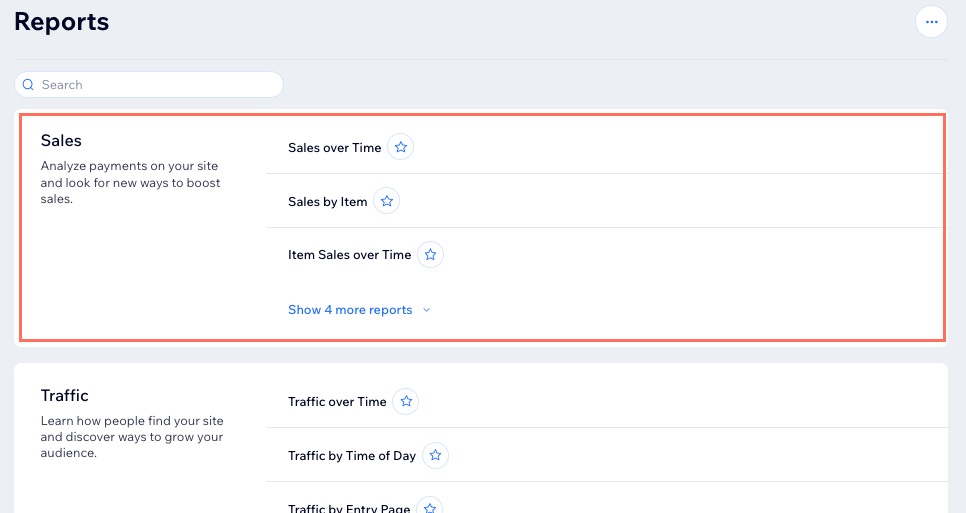Click into the Search reports field

click(148, 84)
